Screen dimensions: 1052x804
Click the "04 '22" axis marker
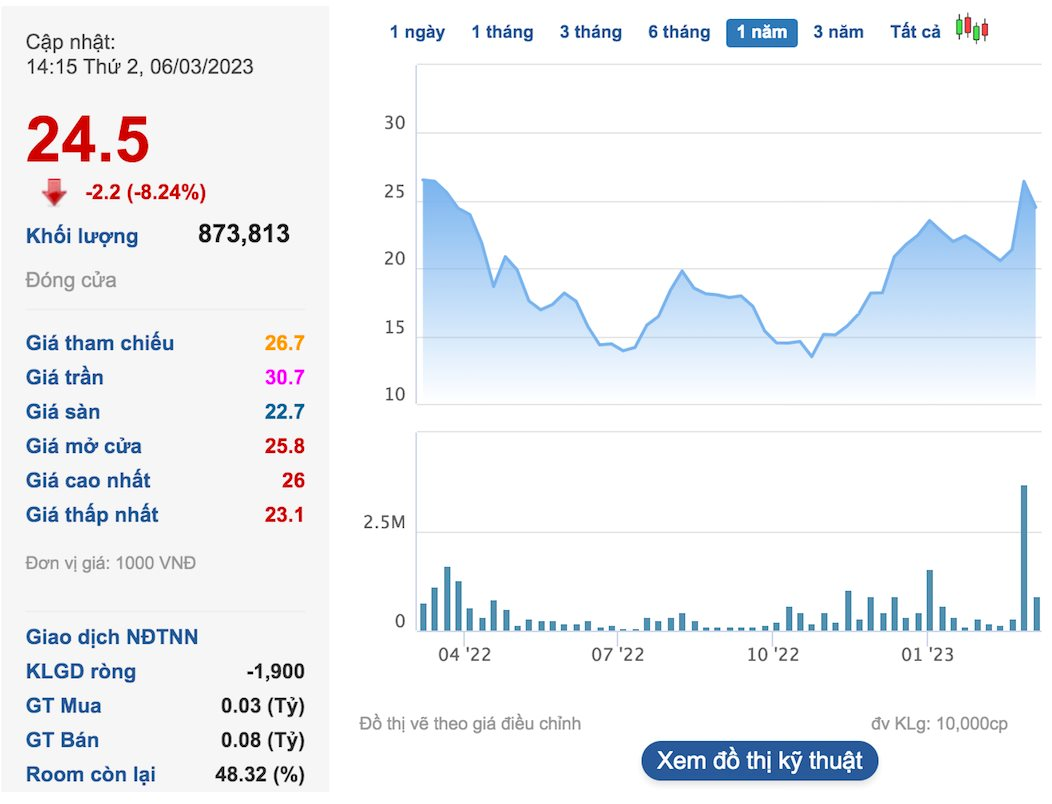(465, 655)
